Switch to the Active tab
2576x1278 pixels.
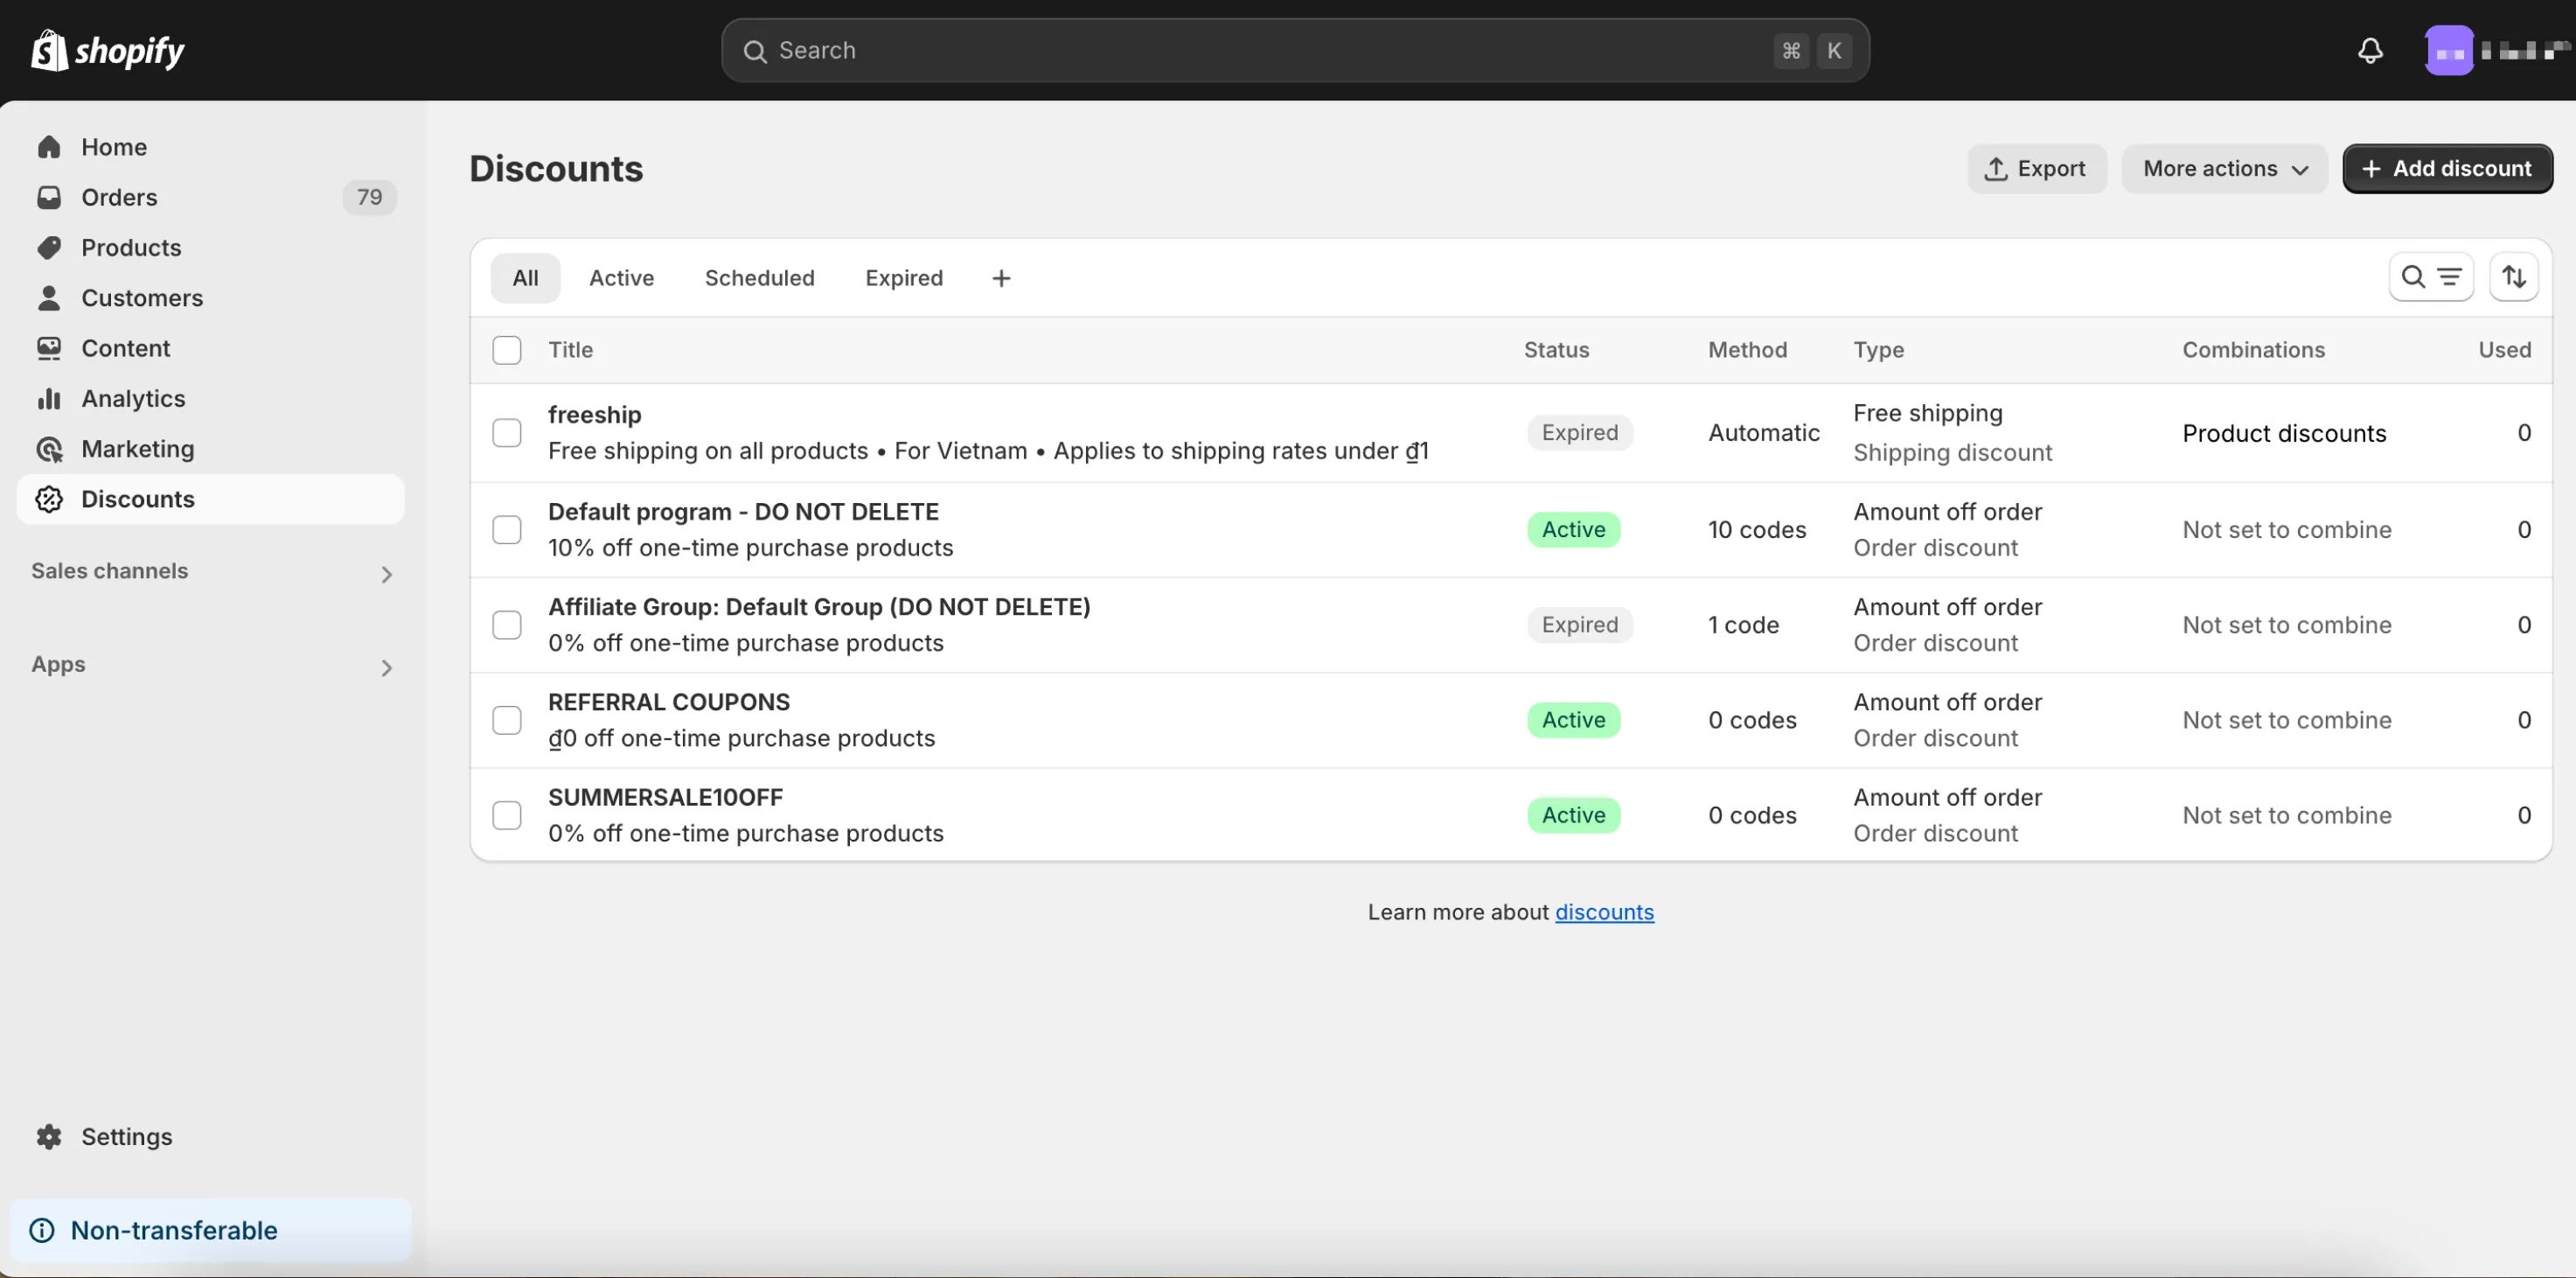(621, 278)
